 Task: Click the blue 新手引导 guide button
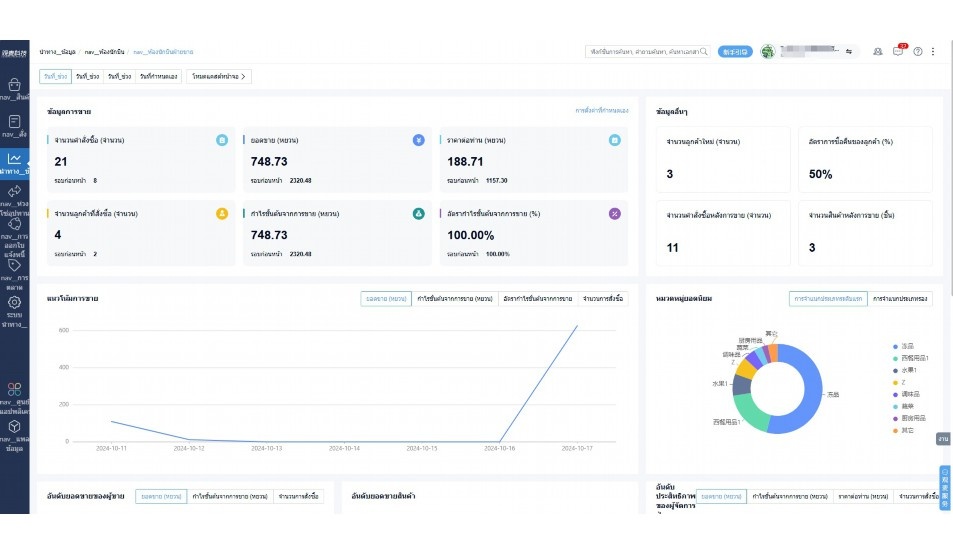pos(735,51)
